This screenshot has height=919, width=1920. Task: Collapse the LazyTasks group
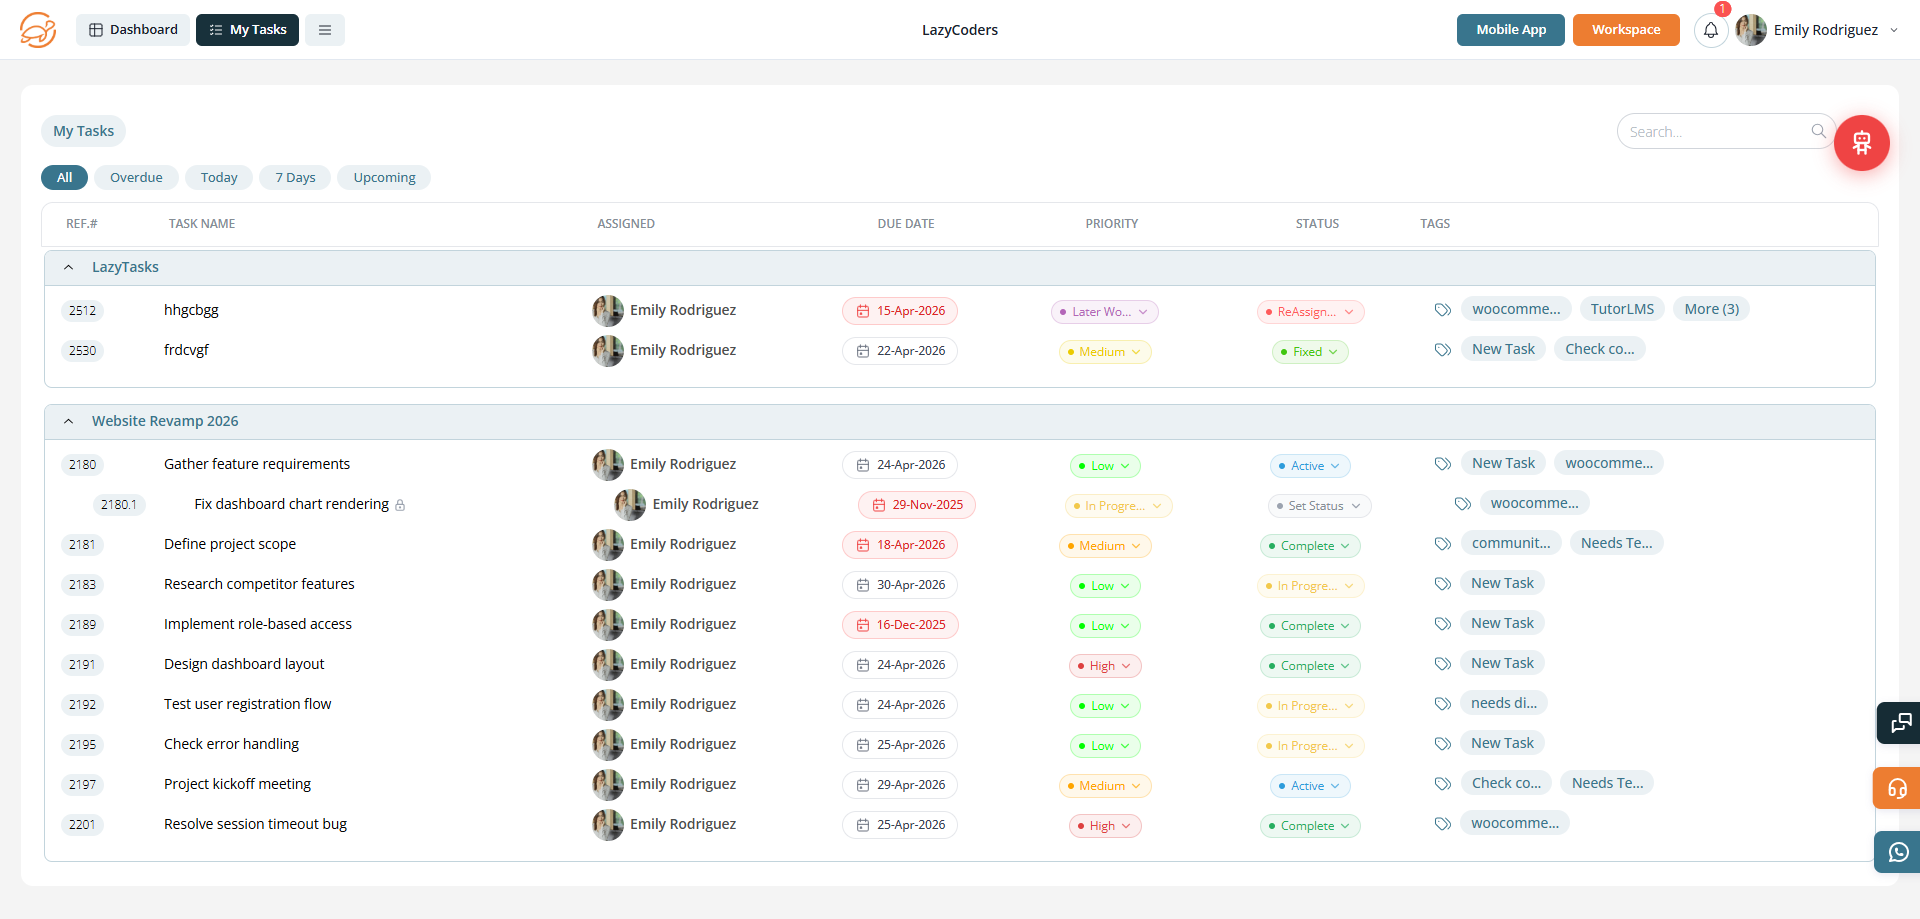tap(68, 267)
